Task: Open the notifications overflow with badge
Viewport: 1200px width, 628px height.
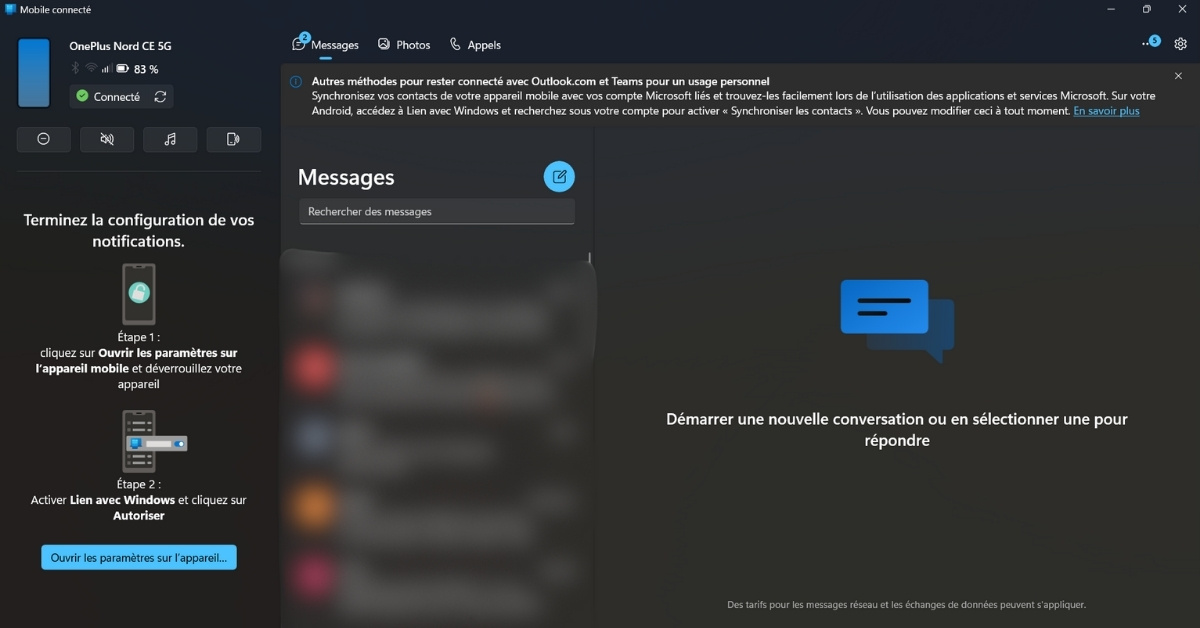Action: [1150, 43]
